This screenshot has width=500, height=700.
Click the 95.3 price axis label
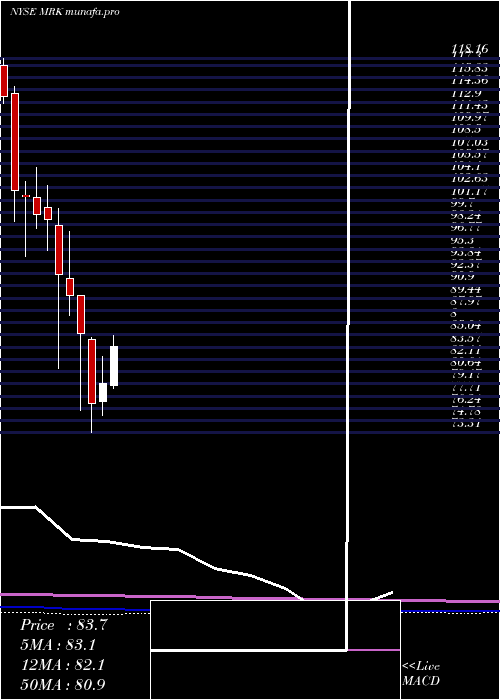point(463,241)
